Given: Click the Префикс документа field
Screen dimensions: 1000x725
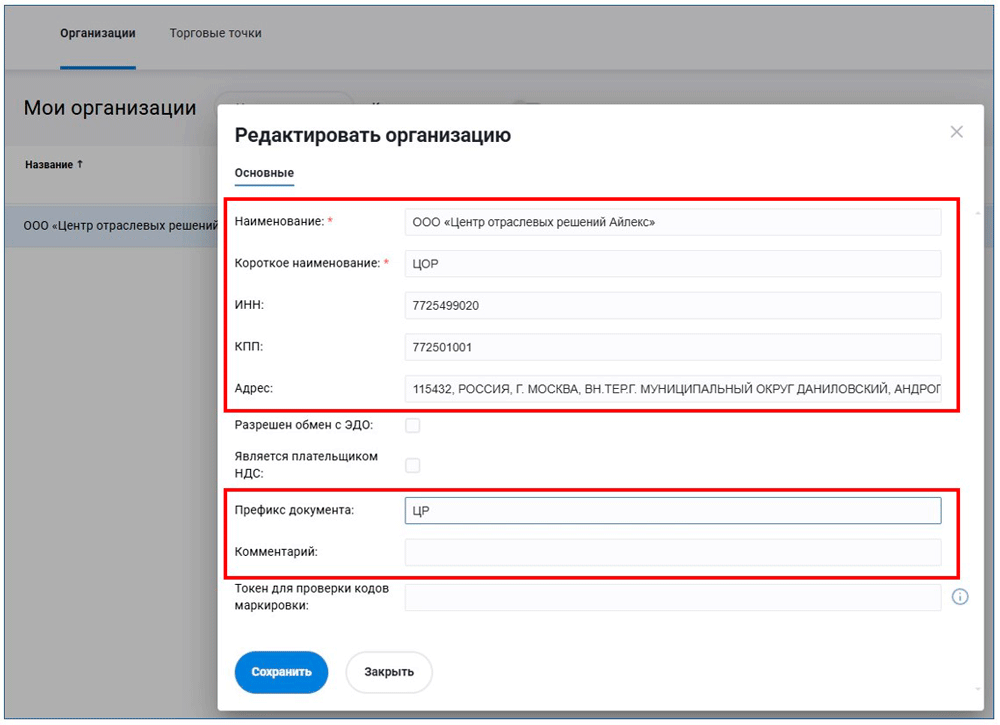Looking at the screenshot, I should (x=672, y=511).
